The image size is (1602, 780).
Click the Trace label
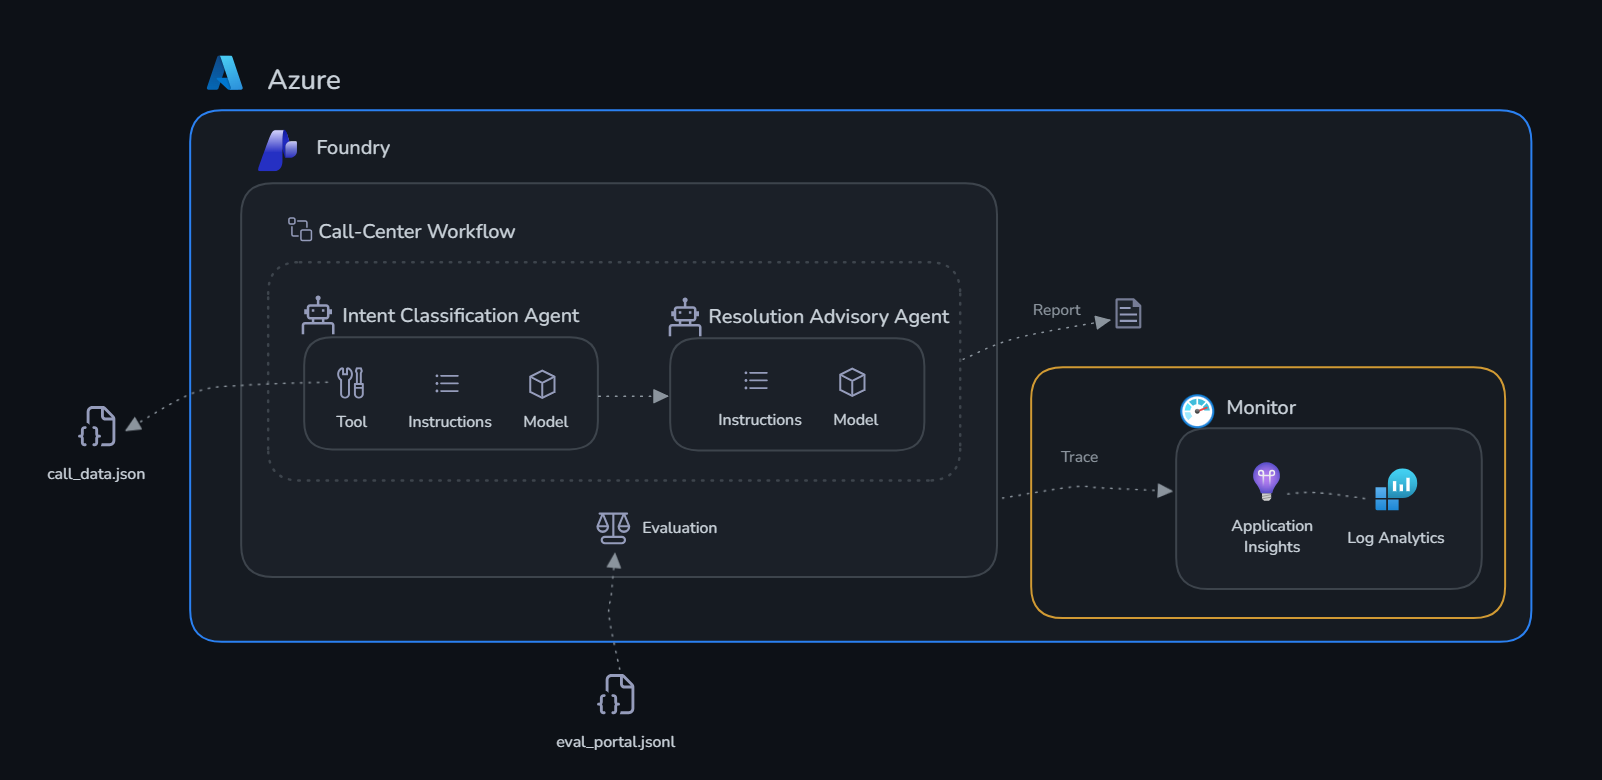[1080, 457]
